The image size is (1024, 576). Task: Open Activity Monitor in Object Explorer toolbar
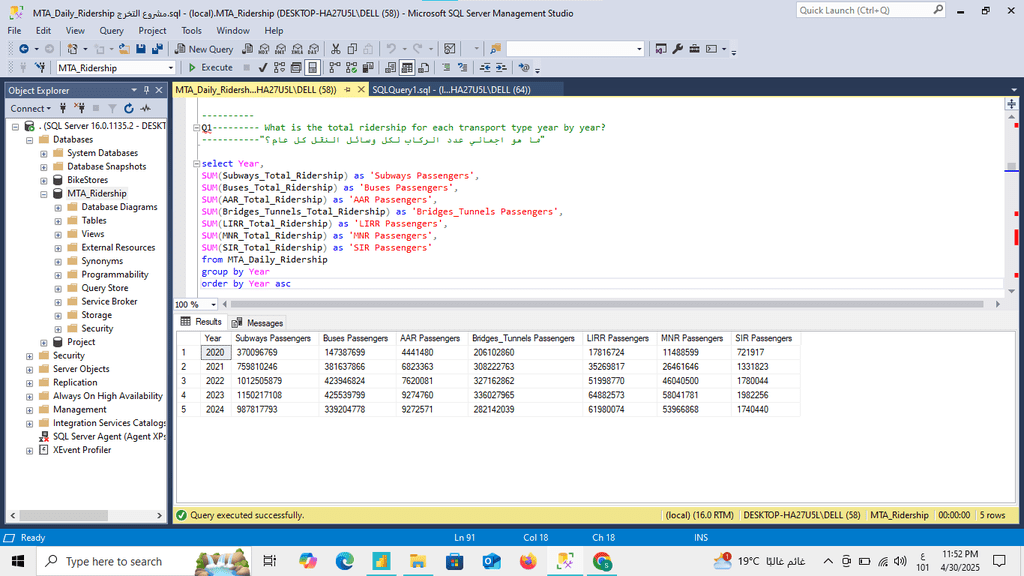point(145,108)
